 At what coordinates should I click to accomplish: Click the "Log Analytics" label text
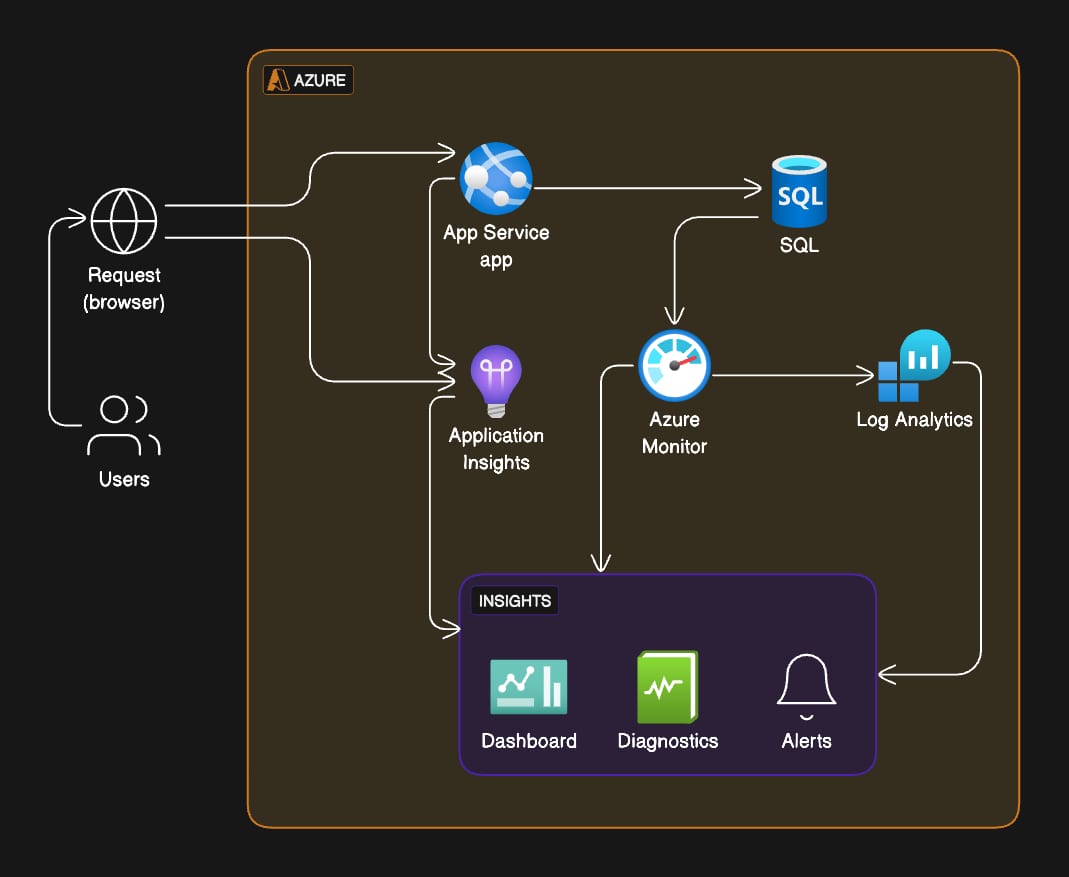coord(914,419)
